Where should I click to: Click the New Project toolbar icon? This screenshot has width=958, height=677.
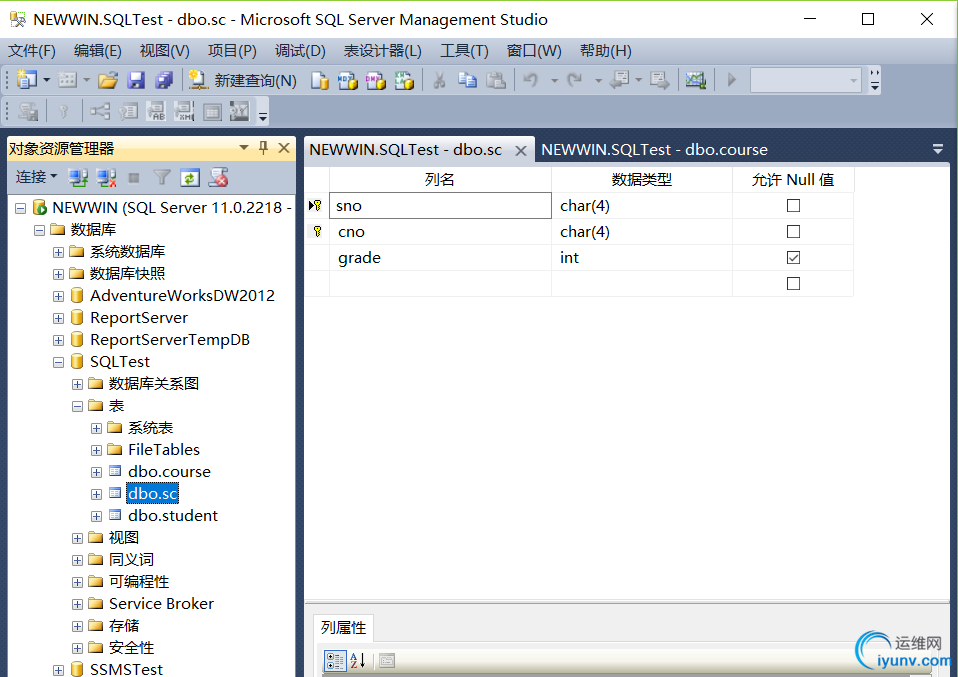27,79
